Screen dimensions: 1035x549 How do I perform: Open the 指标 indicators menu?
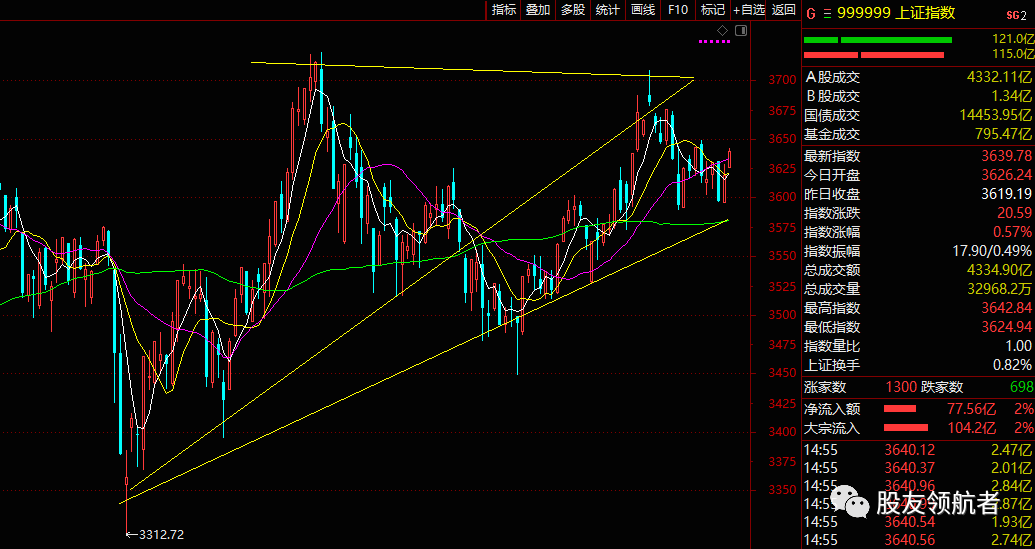click(x=504, y=10)
